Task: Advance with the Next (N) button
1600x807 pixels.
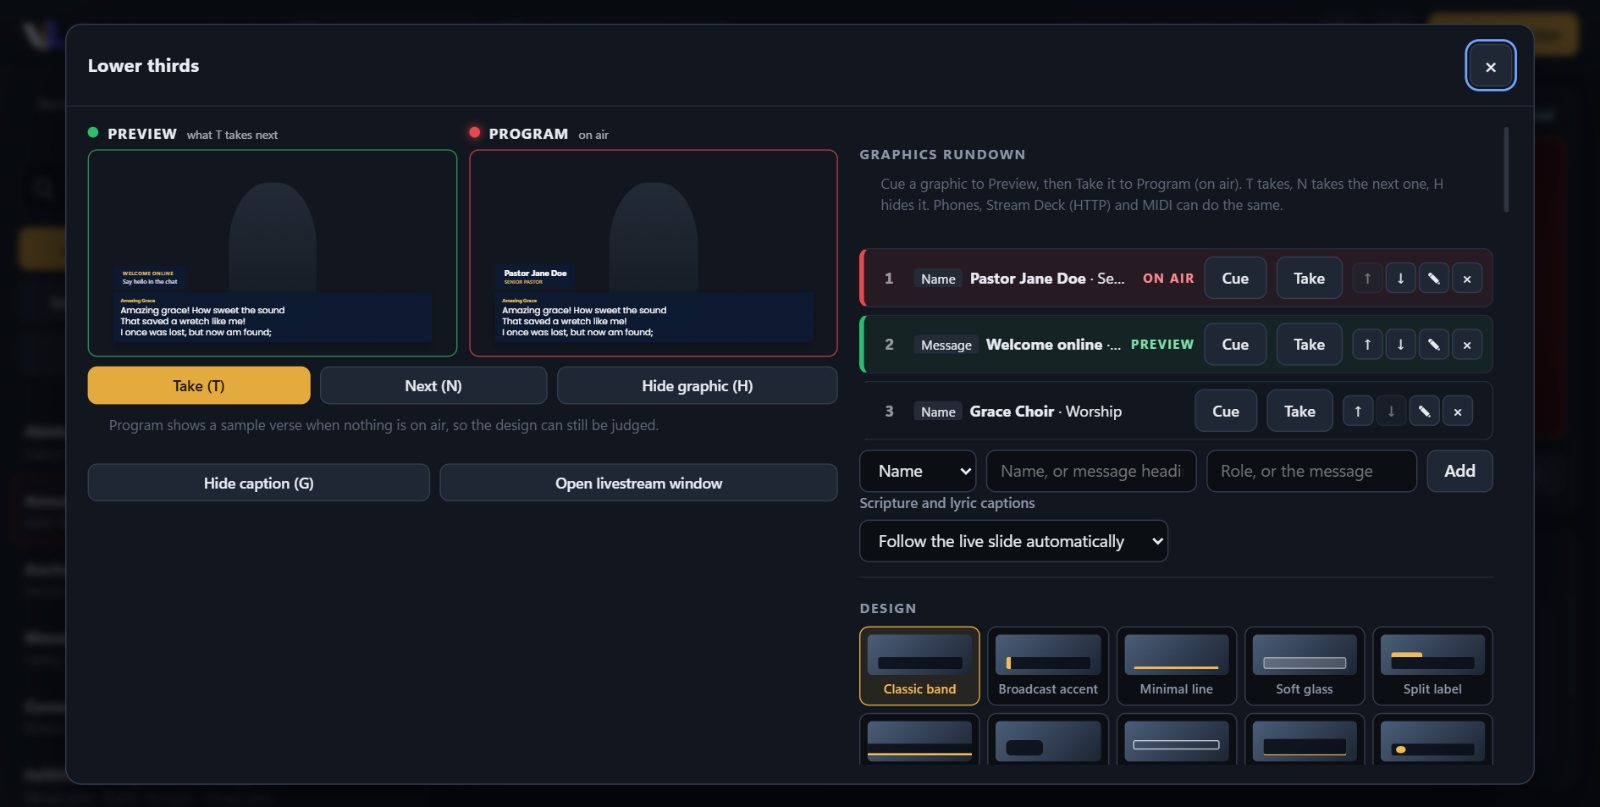Action: coord(433,386)
